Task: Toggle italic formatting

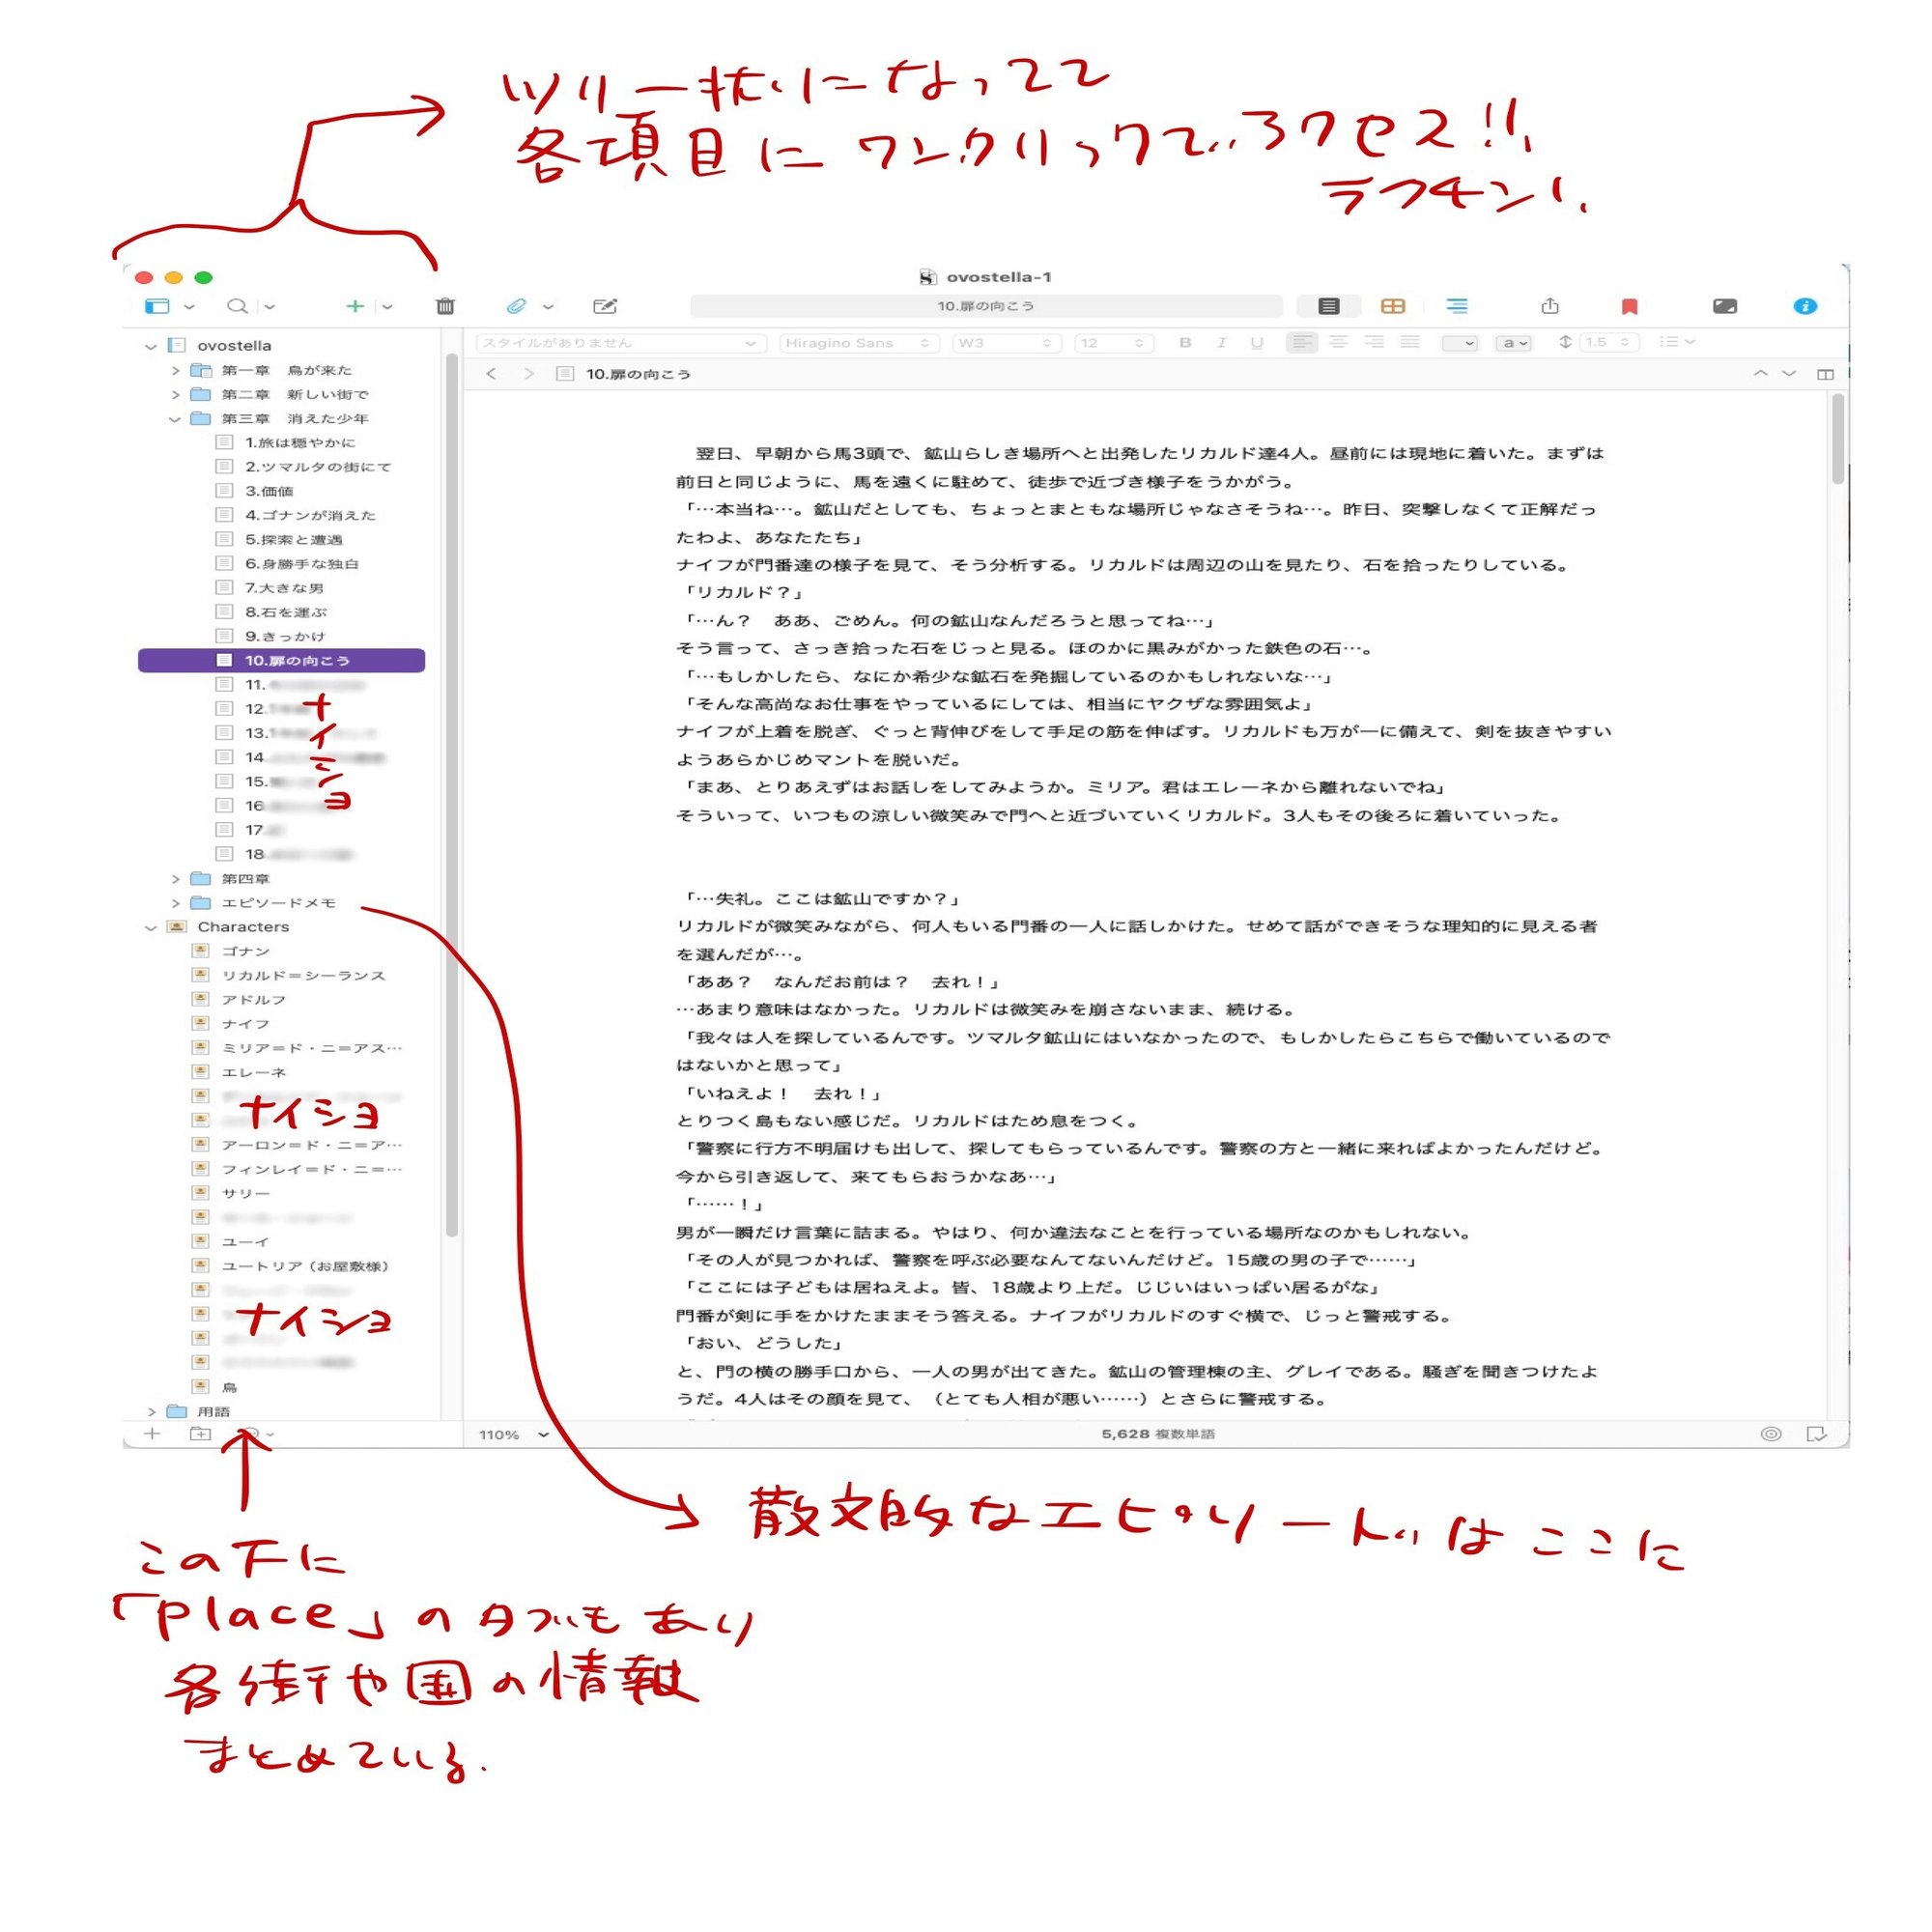Action: click(x=1221, y=343)
